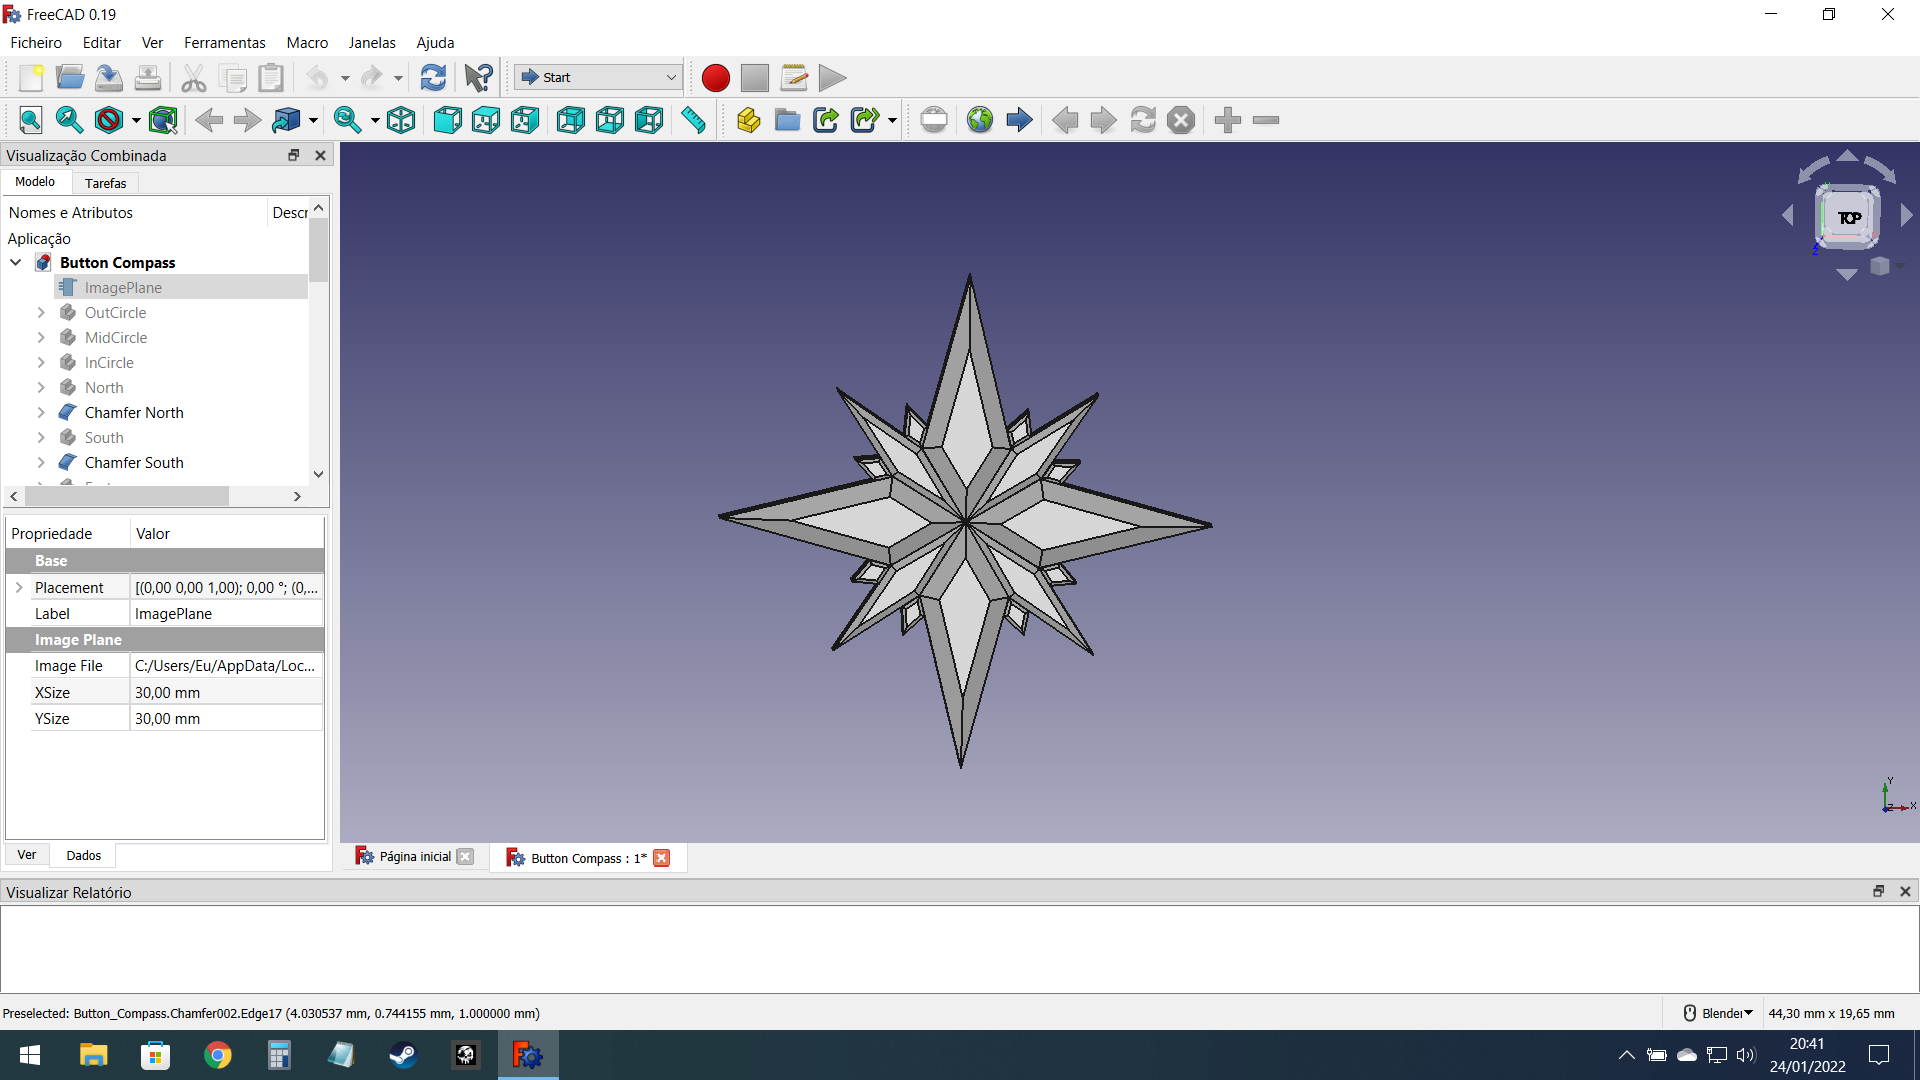Click the What's This help icon

479,77
